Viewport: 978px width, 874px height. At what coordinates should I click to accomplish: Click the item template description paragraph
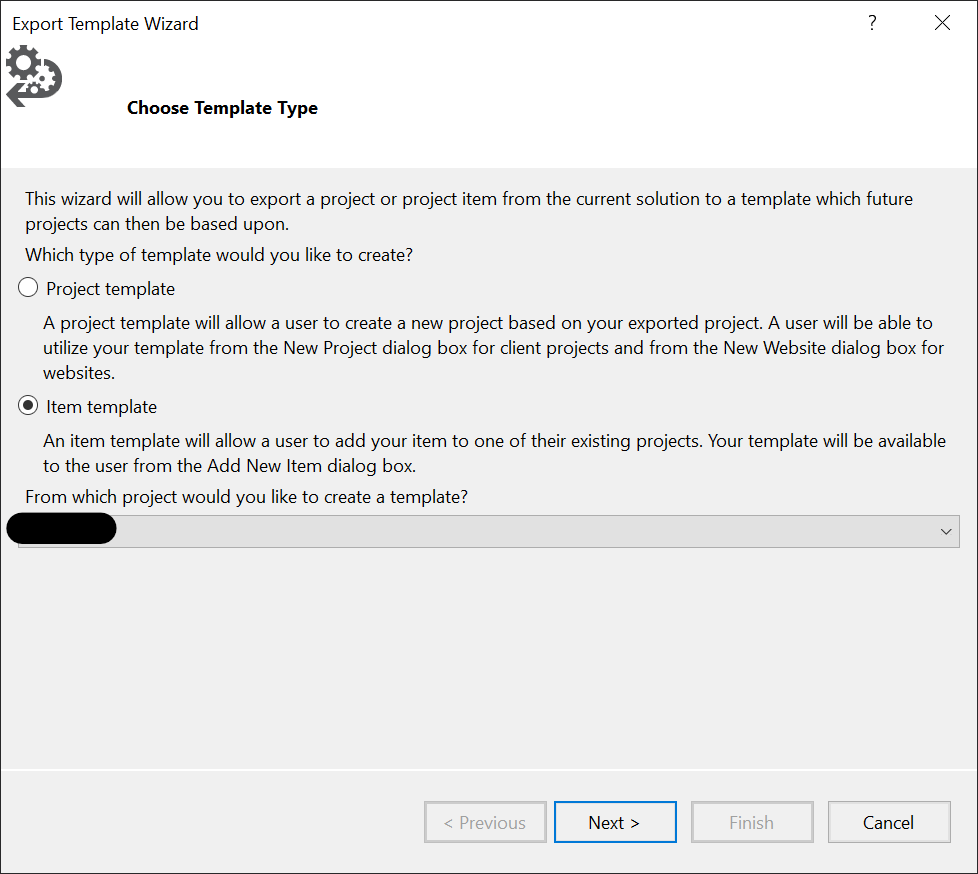coord(494,453)
